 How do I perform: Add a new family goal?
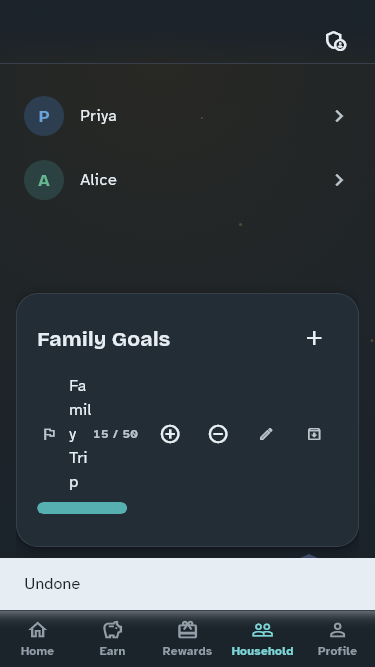point(314,339)
